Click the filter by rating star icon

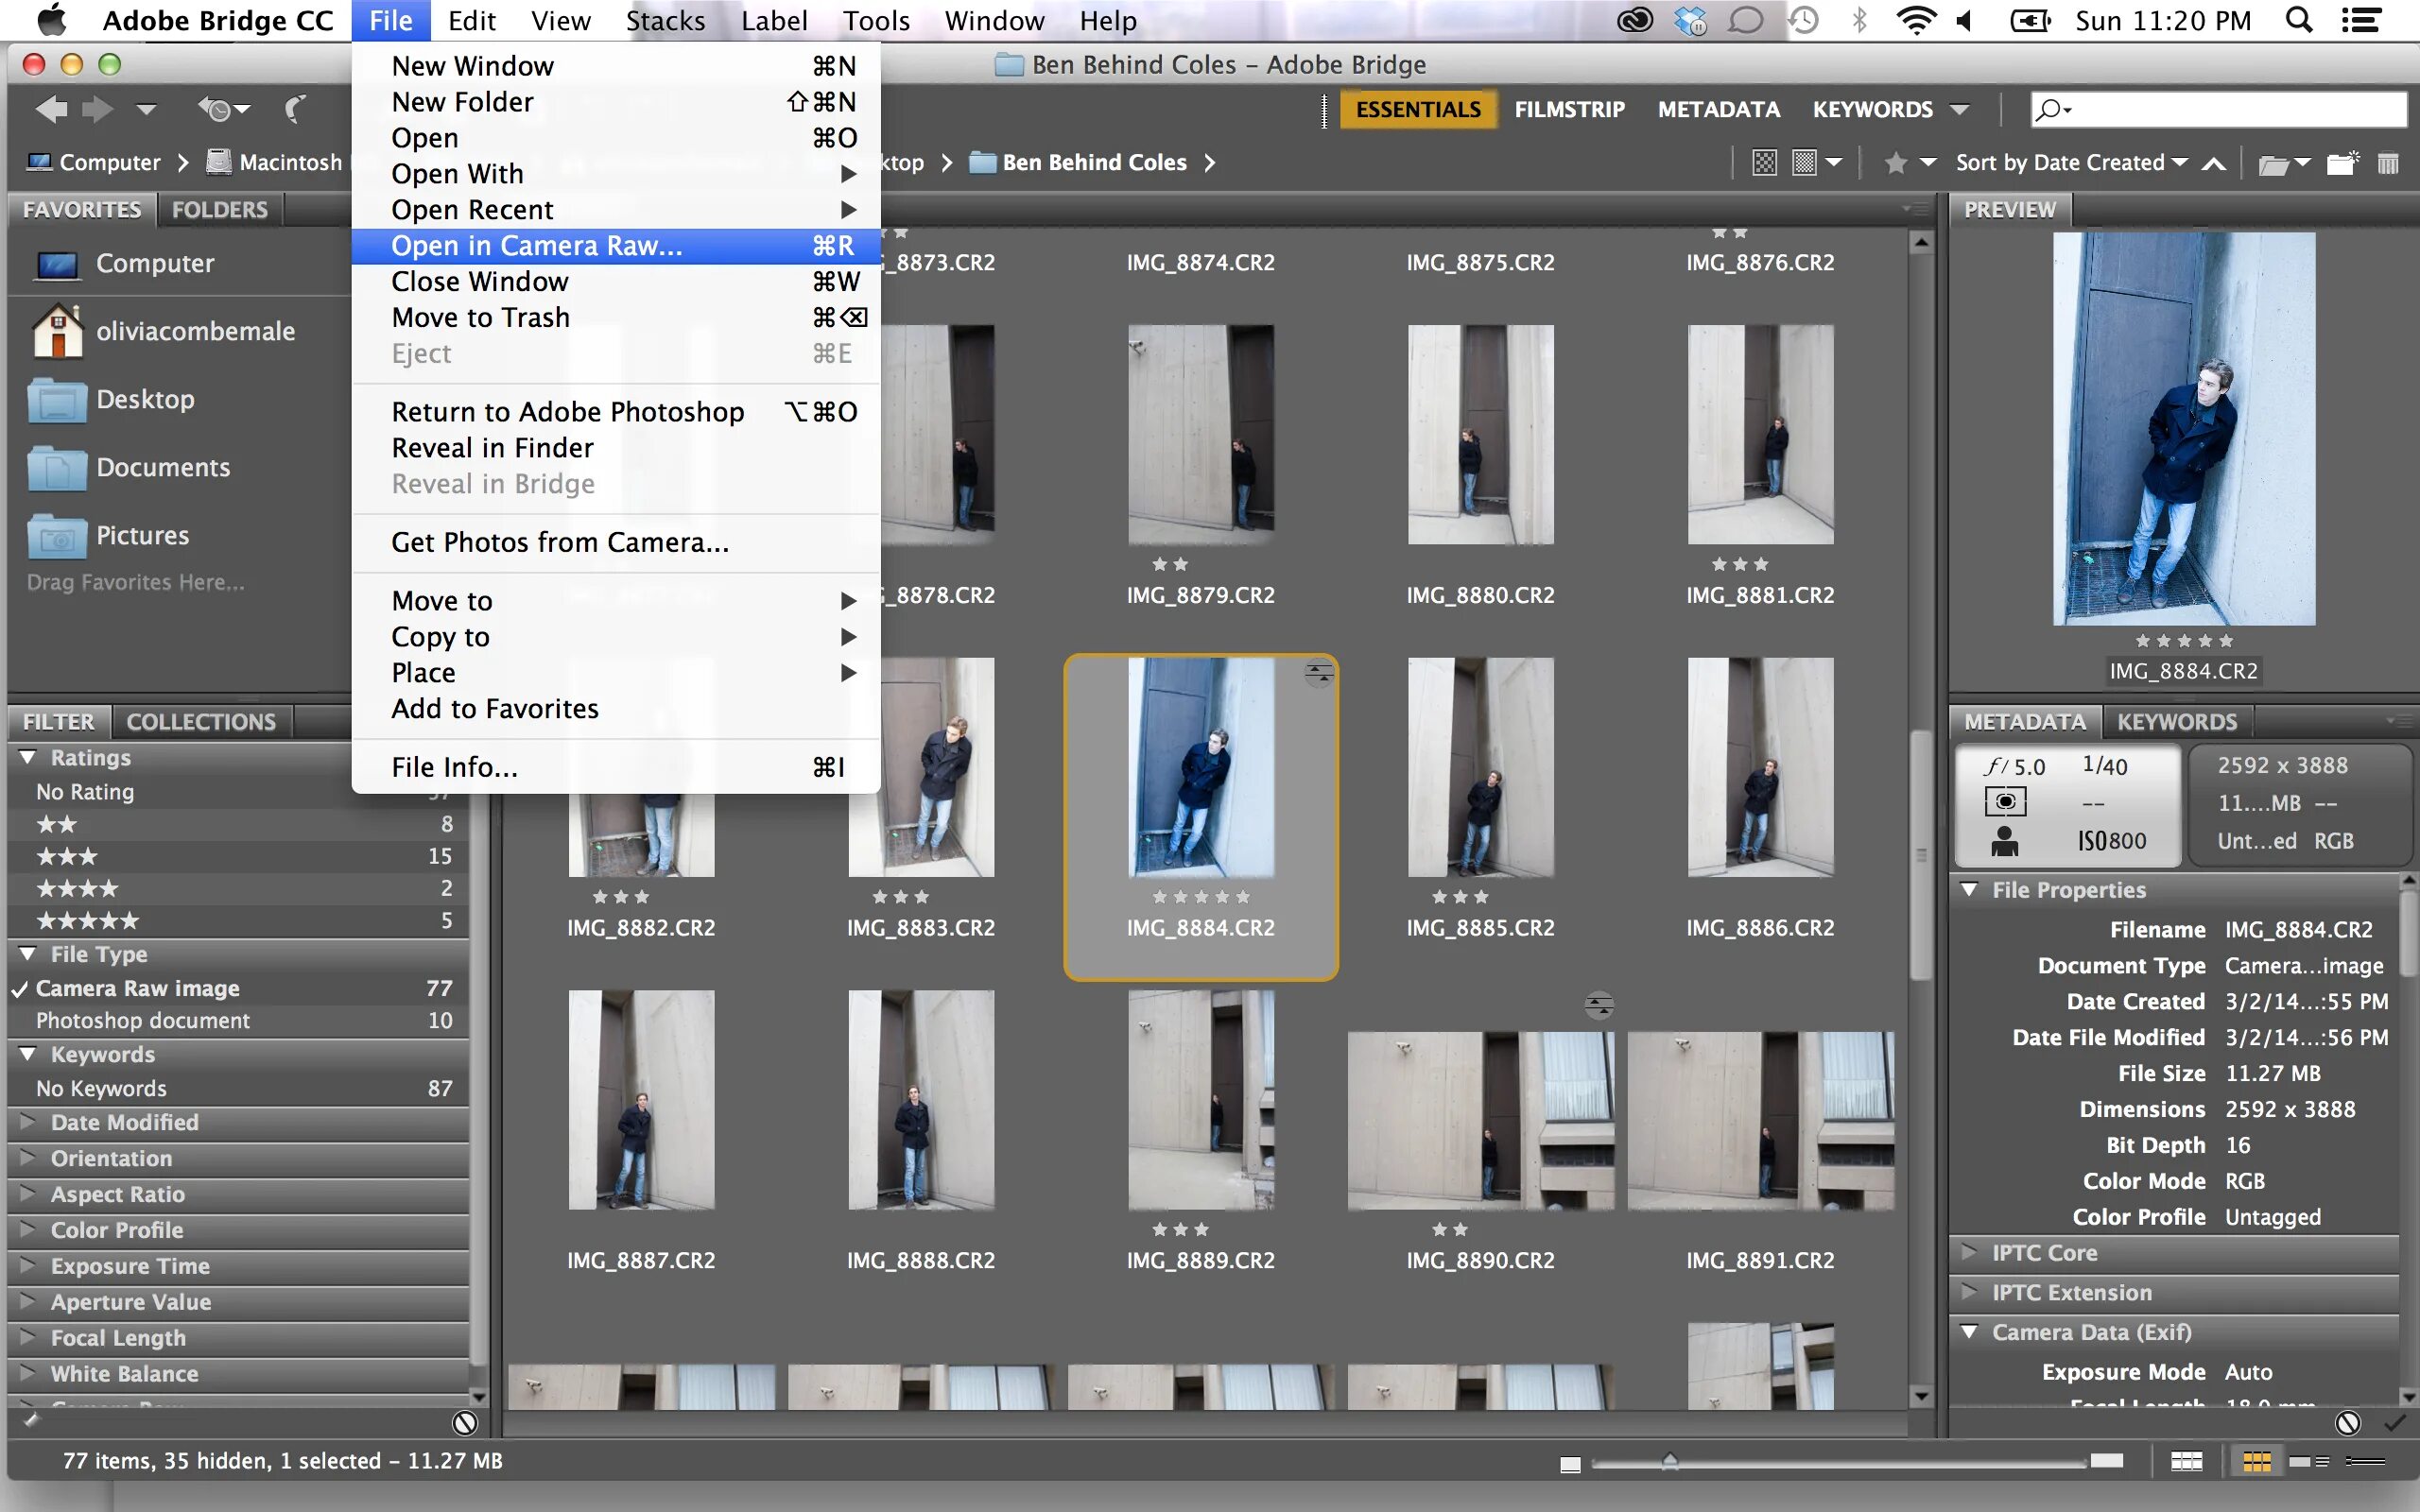[x=1895, y=163]
